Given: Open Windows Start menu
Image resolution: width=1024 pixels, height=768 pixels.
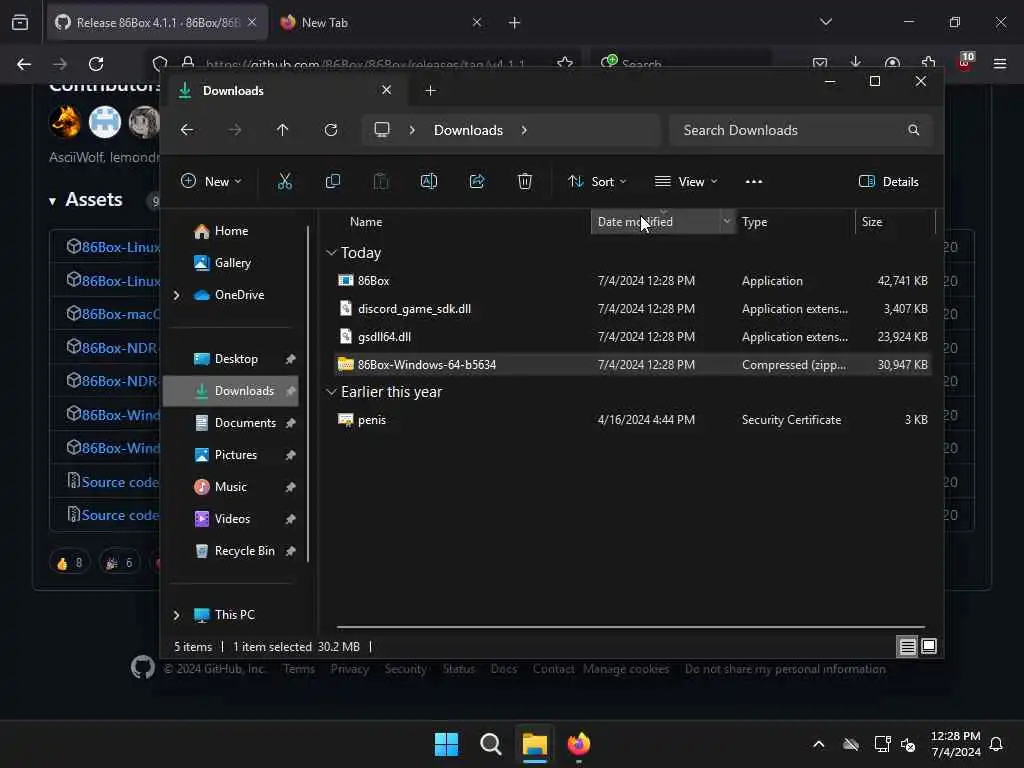Looking at the screenshot, I should click(446, 744).
